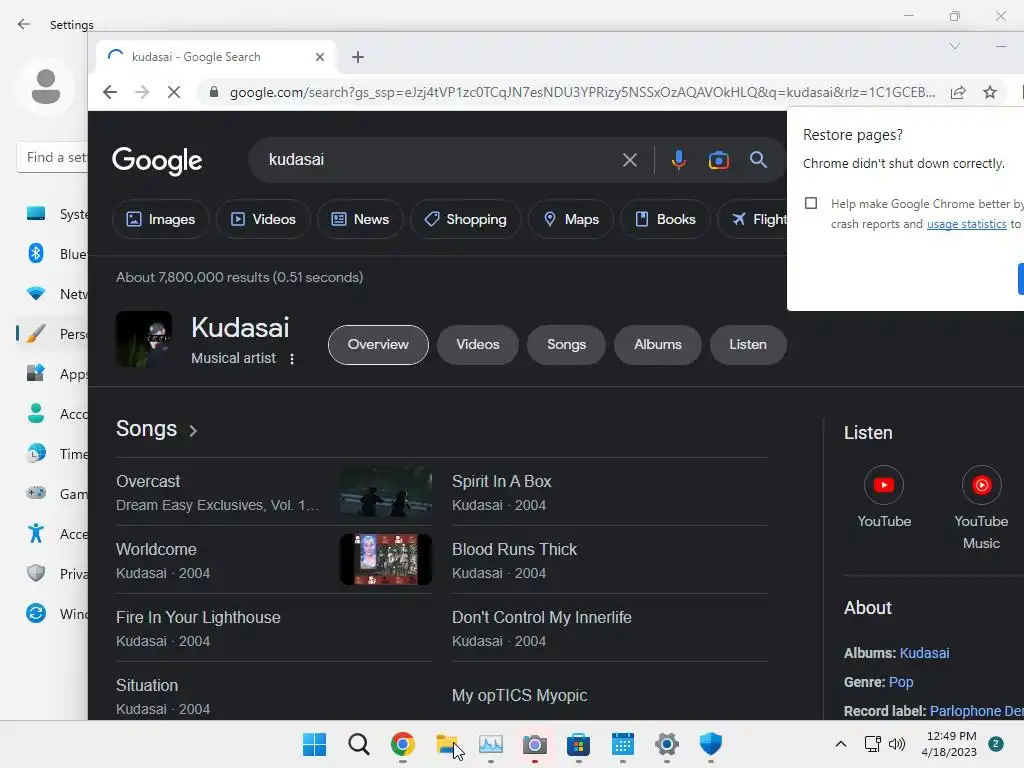Open YouTube Music listen option
The width and height of the screenshot is (1024, 768).
coord(981,508)
